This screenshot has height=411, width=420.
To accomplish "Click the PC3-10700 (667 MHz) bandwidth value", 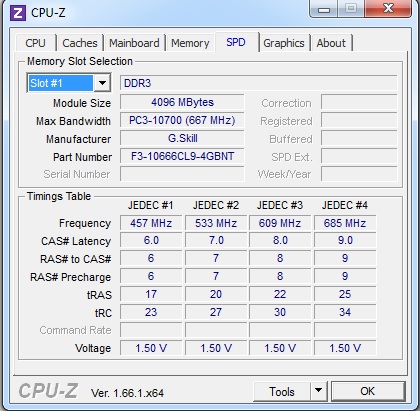I will [182, 120].
